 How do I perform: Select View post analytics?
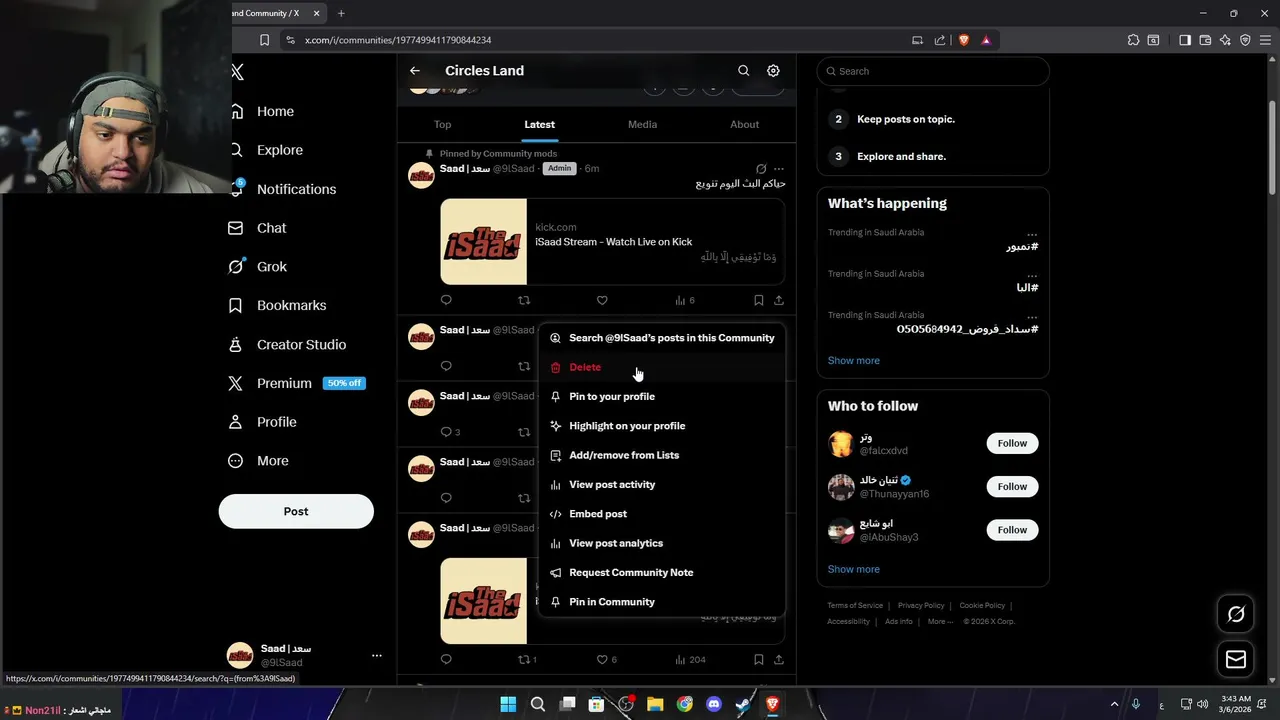point(661,543)
